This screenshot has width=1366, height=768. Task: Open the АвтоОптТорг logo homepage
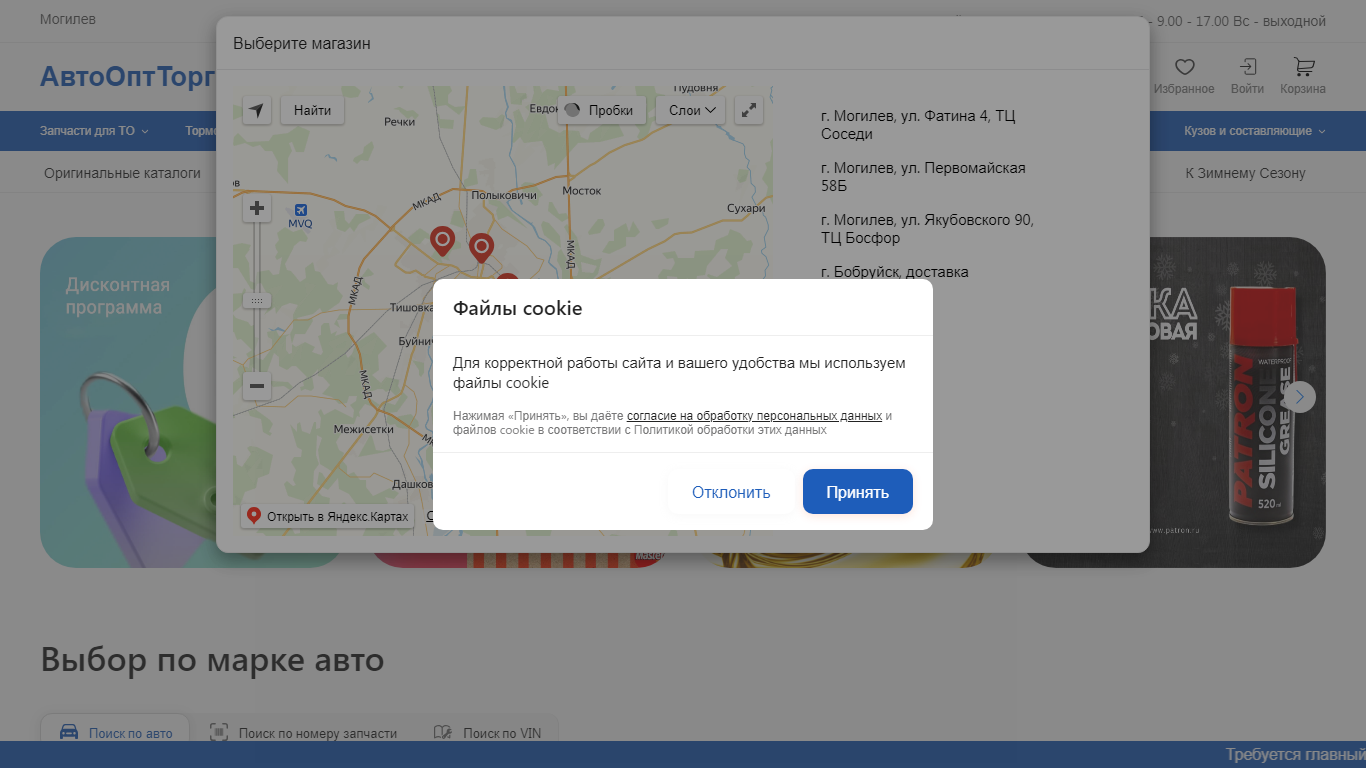click(128, 77)
